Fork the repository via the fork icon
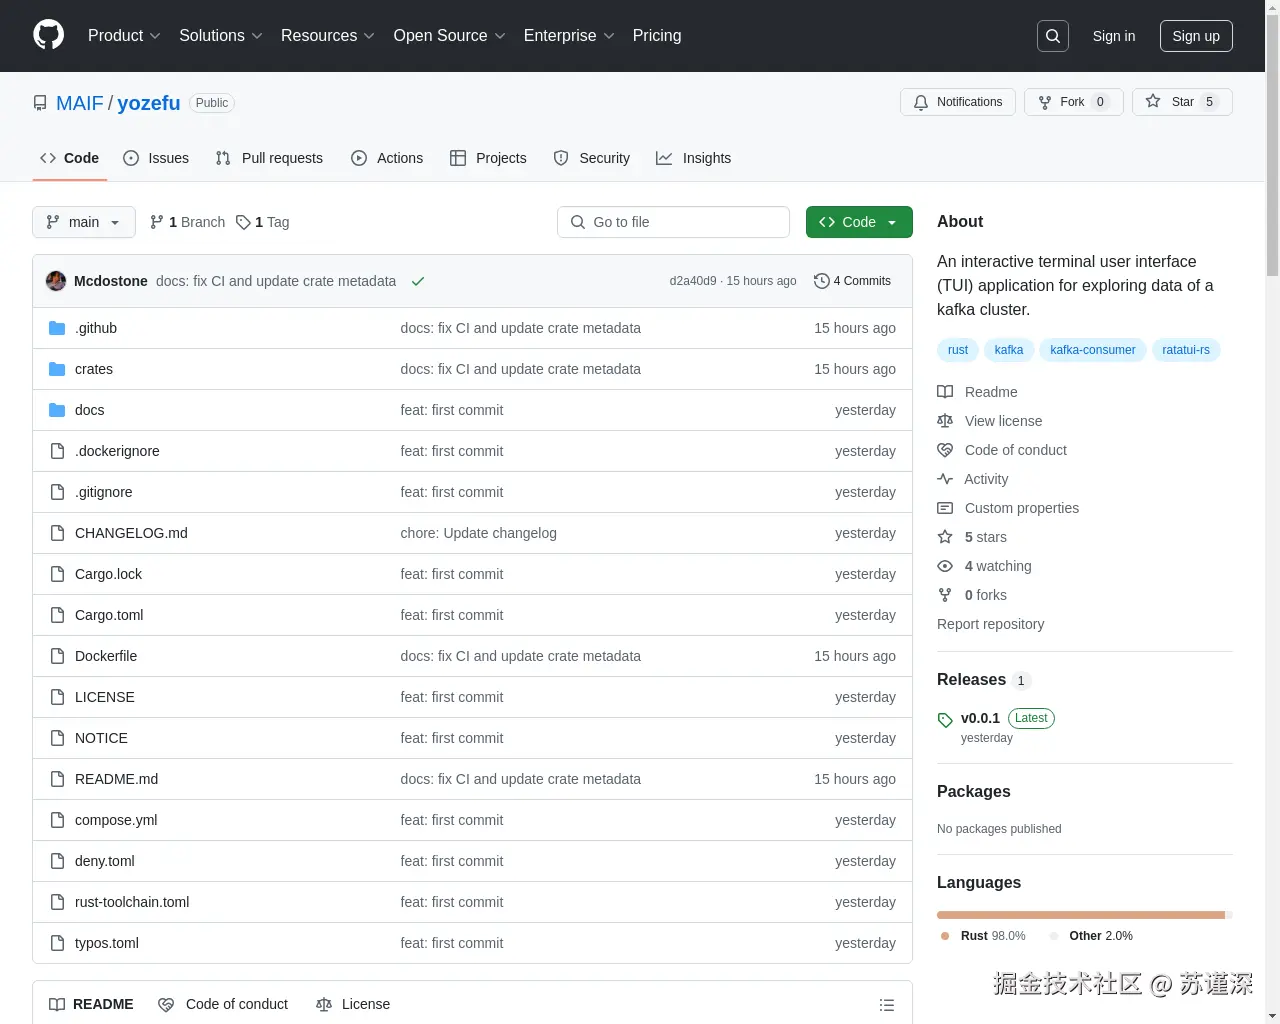 pyautogui.click(x=1044, y=101)
